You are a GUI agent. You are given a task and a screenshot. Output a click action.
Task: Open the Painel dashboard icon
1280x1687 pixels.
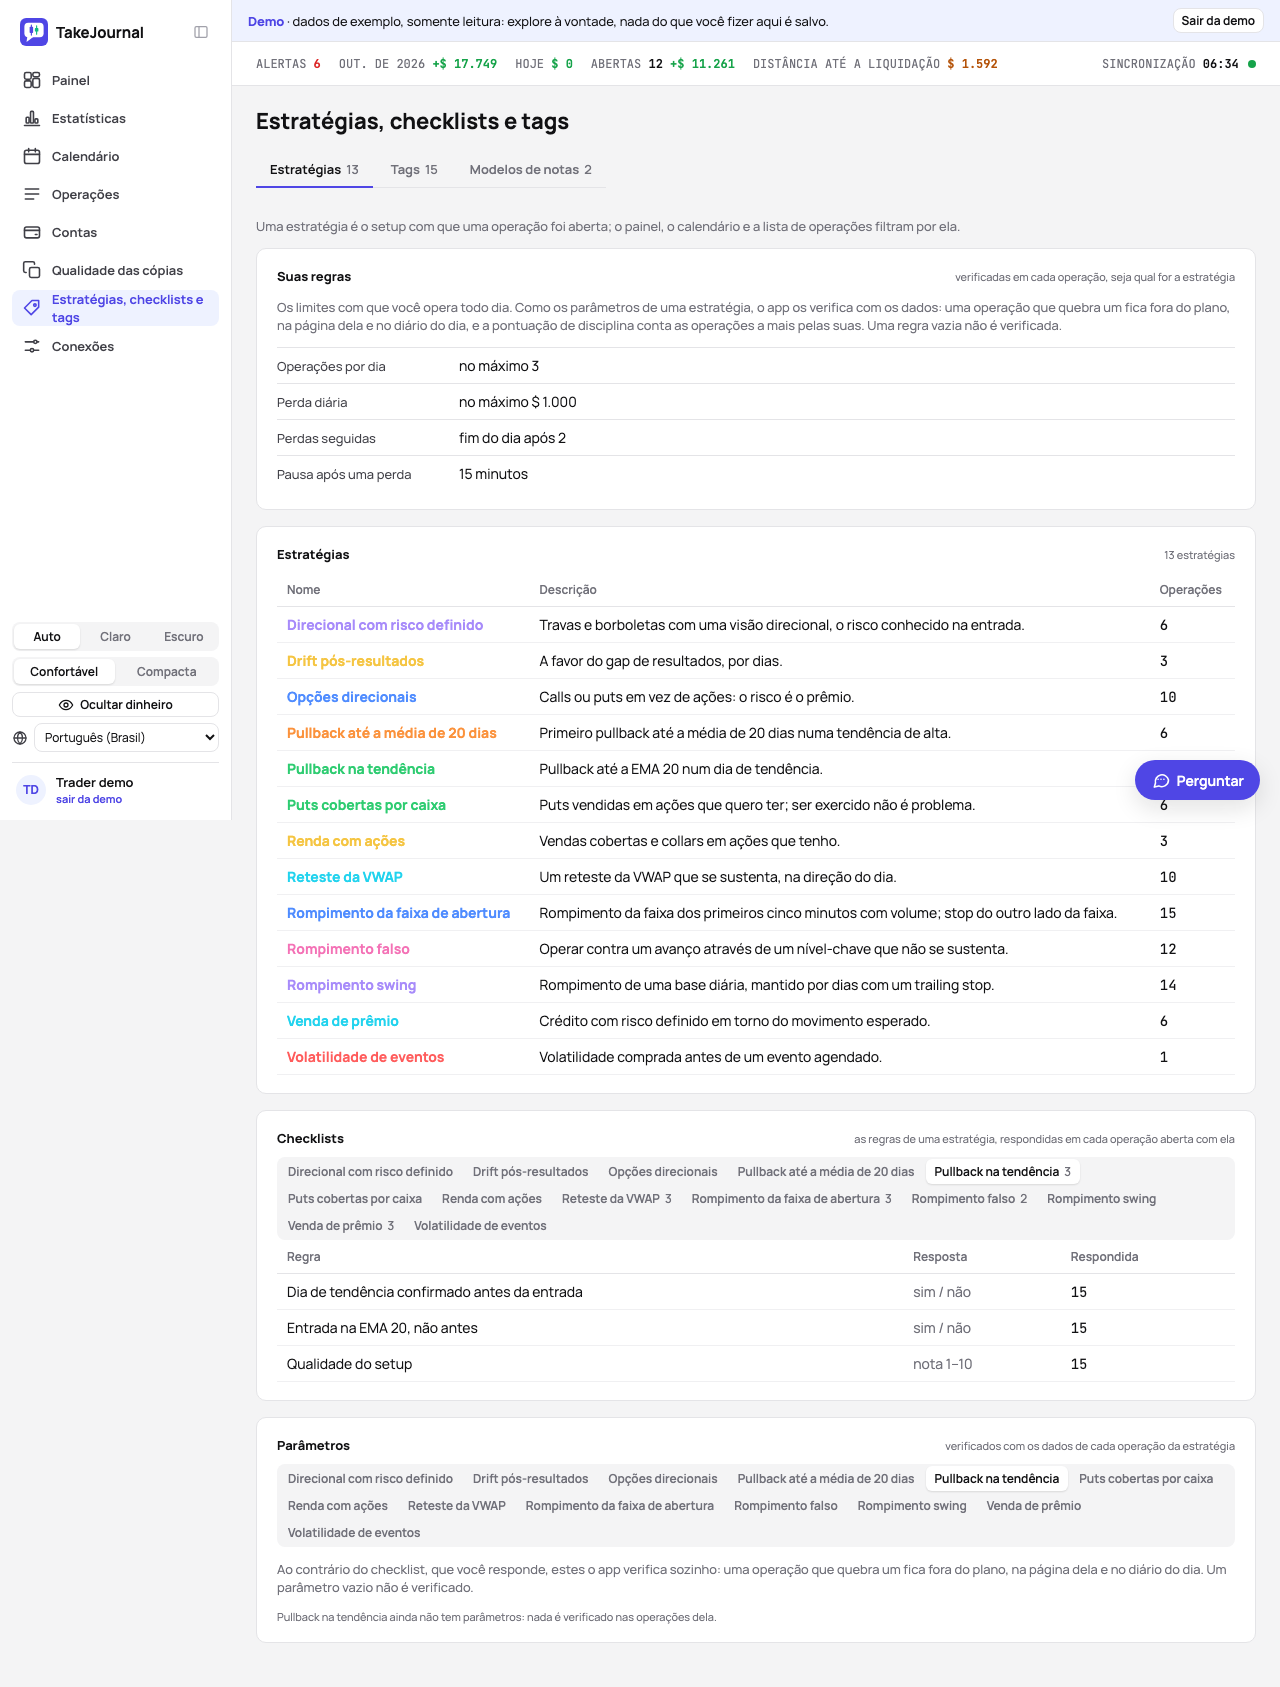32,80
